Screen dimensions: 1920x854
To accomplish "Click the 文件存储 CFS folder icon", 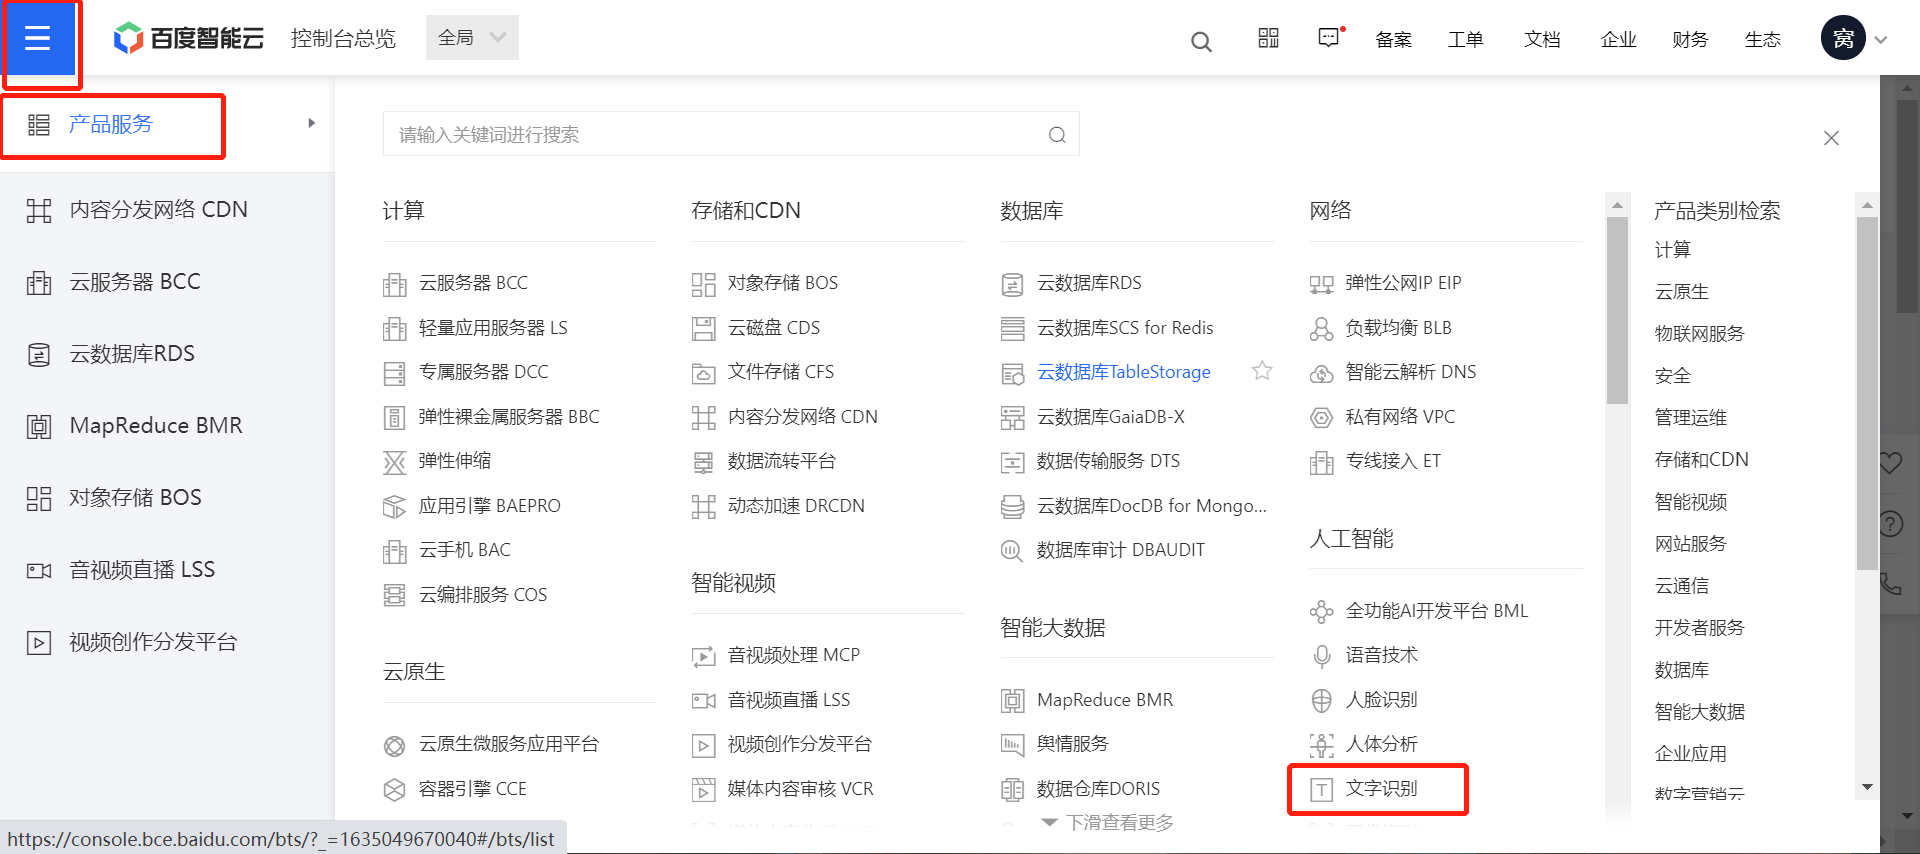I will coord(704,373).
